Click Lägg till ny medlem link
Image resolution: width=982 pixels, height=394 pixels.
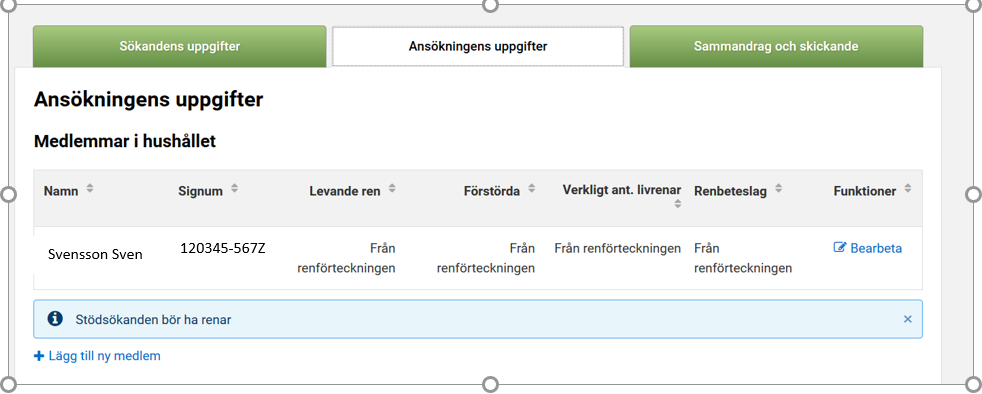(x=97, y=356)
